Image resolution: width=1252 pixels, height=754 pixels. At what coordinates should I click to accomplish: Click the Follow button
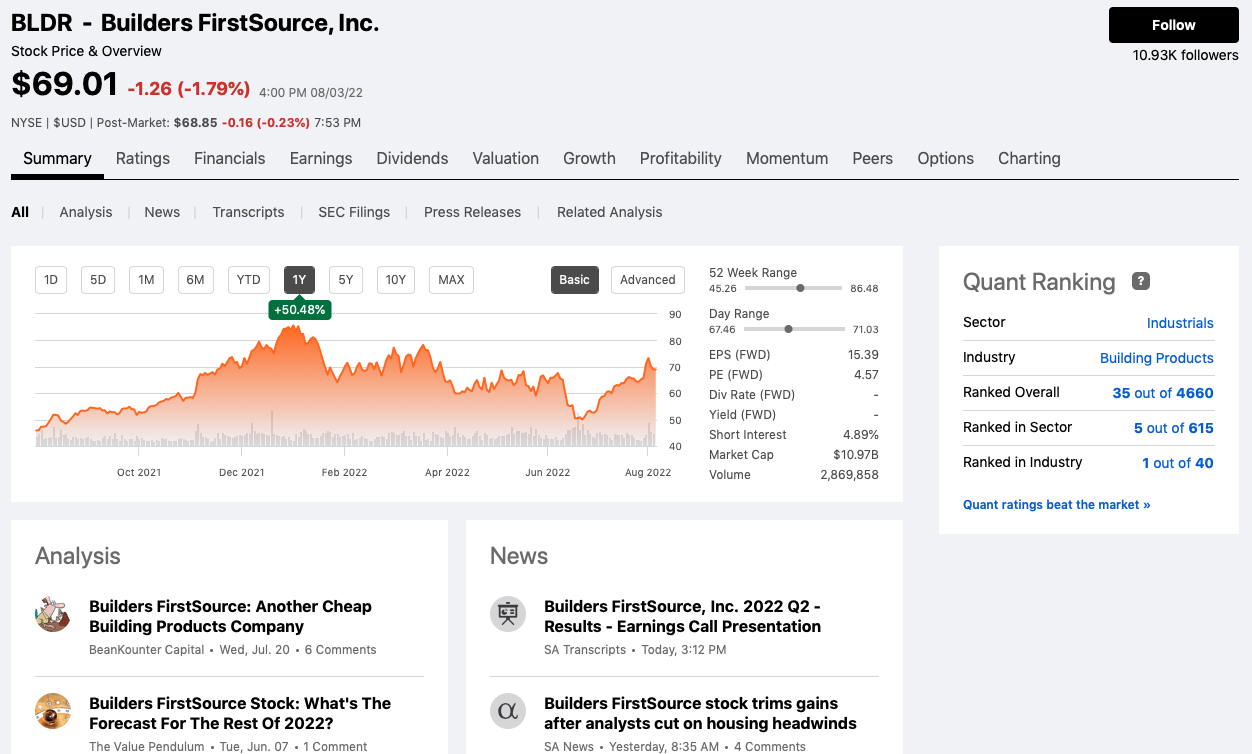pos(1174,25)
